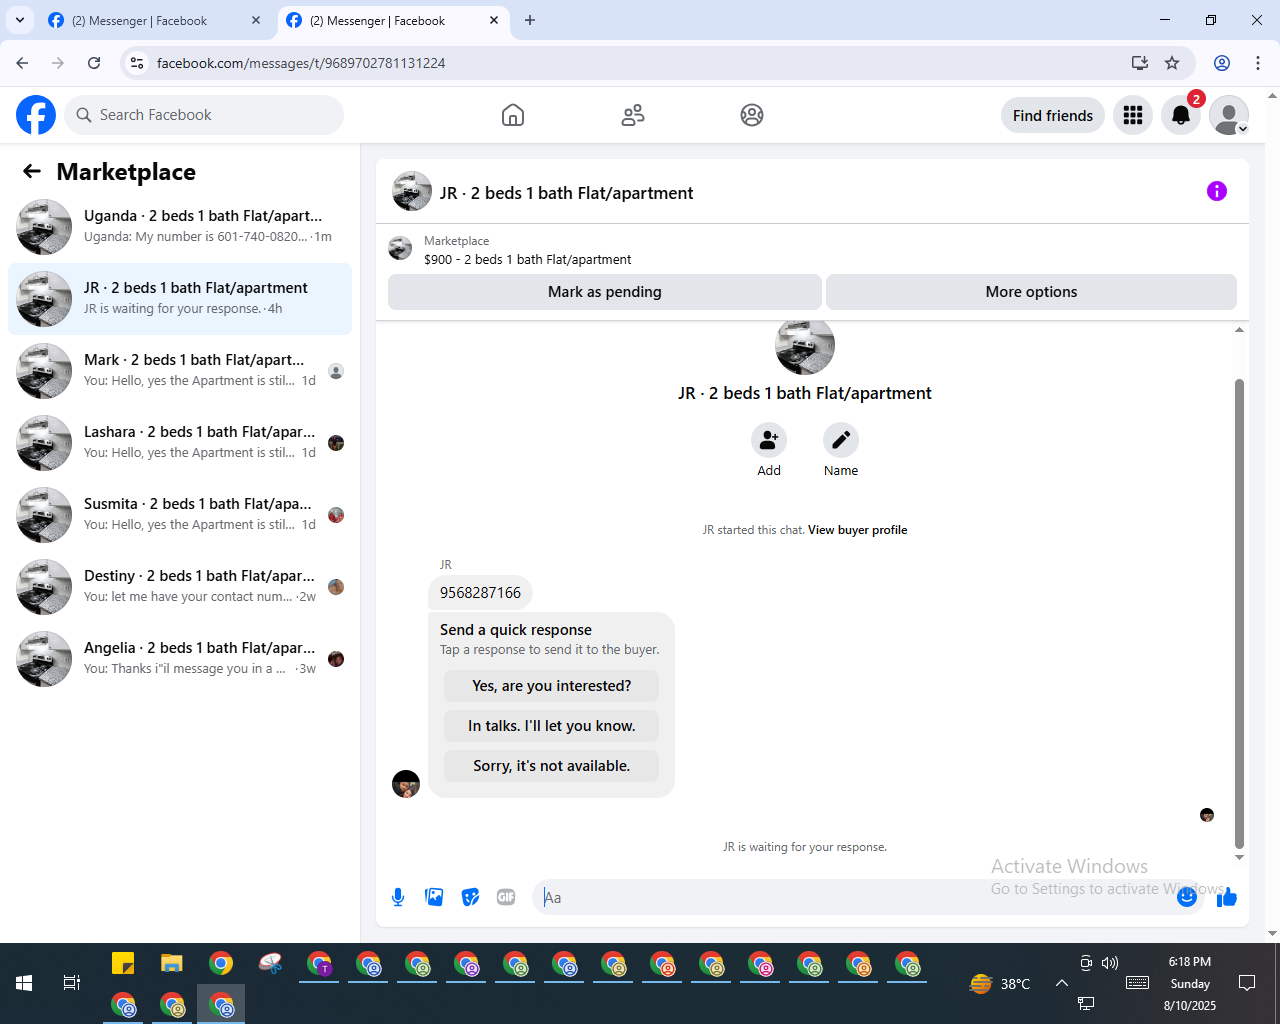The width and height of the screenshot is (1280, 1024).
Task: Reload the page in browser
Action: click(x=94, y=63)
